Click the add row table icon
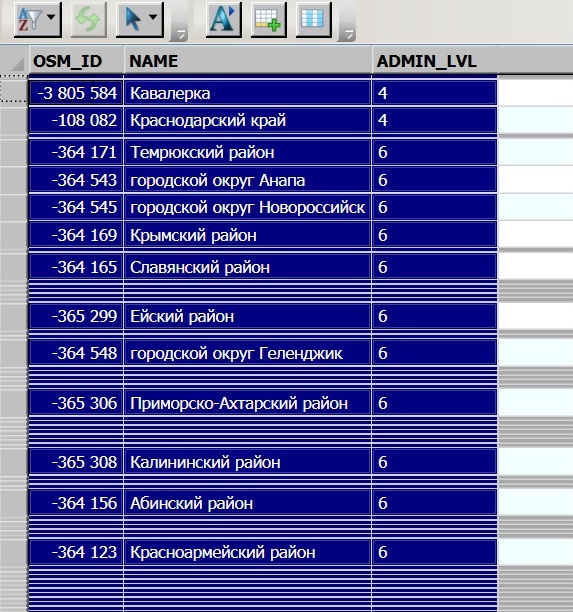This screenshot has height=612, width=573. coord(268,20)
